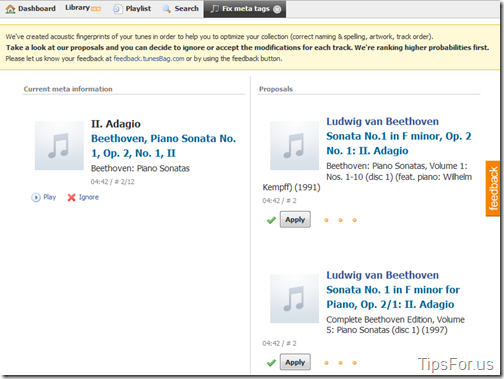This screenshot has height=379, width=504.
Task: Click 'Complete Beethoven Edition, Volume 5' album text
Action: coord(395,325)
